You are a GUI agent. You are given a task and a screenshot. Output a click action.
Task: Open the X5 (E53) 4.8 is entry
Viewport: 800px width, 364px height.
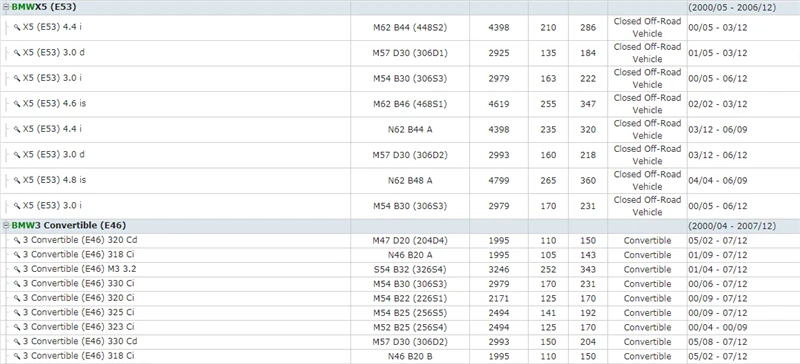(x=55, y=180)
